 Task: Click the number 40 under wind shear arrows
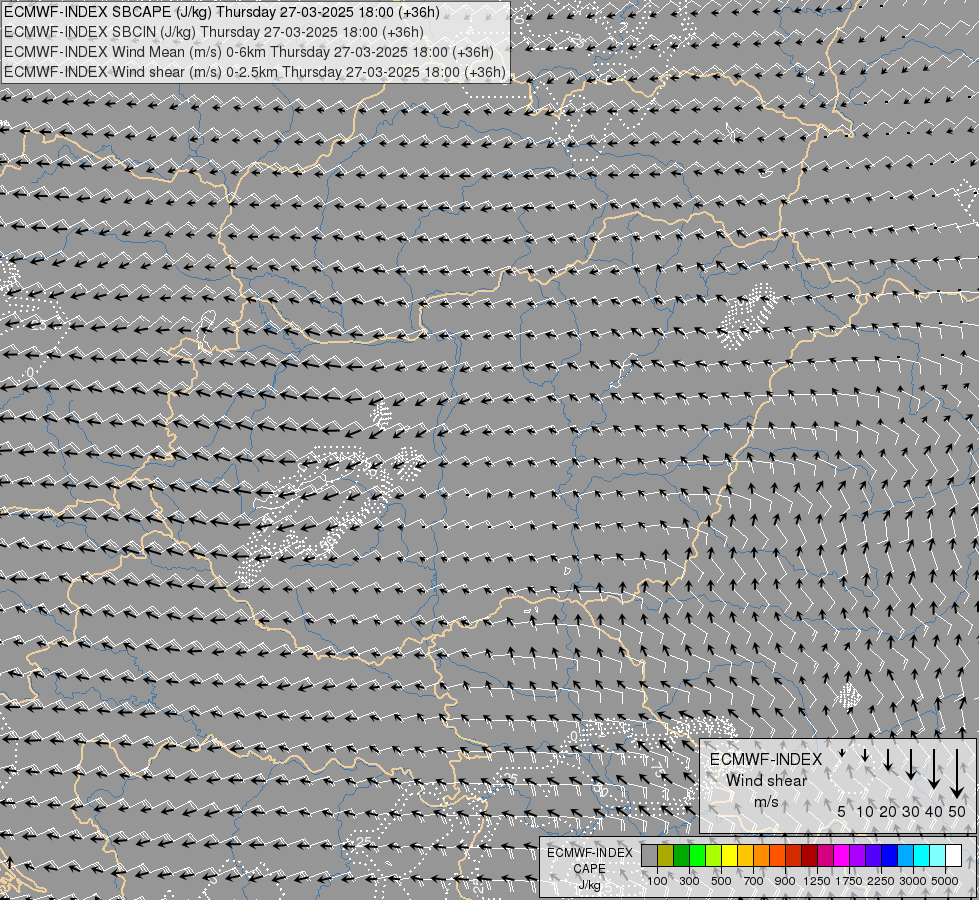pyautogui.click(x=933, y=811)
